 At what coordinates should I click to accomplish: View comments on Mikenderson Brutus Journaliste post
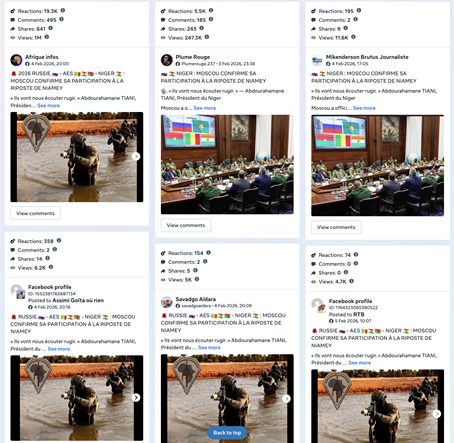coord(336,227)
